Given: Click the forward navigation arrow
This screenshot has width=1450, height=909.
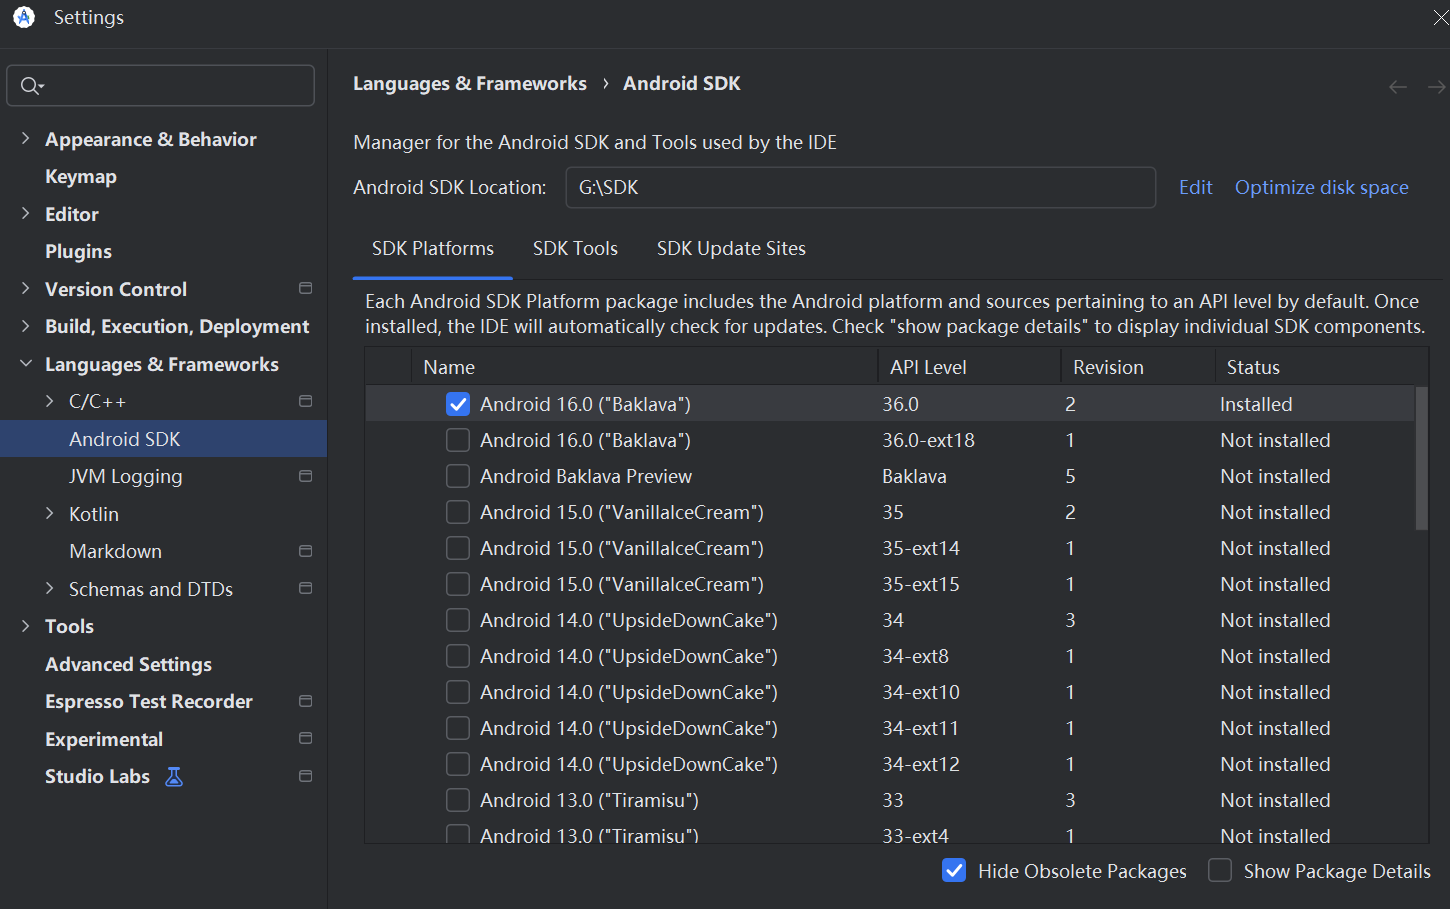Looking at the screenshot, I should point(1437,87).
